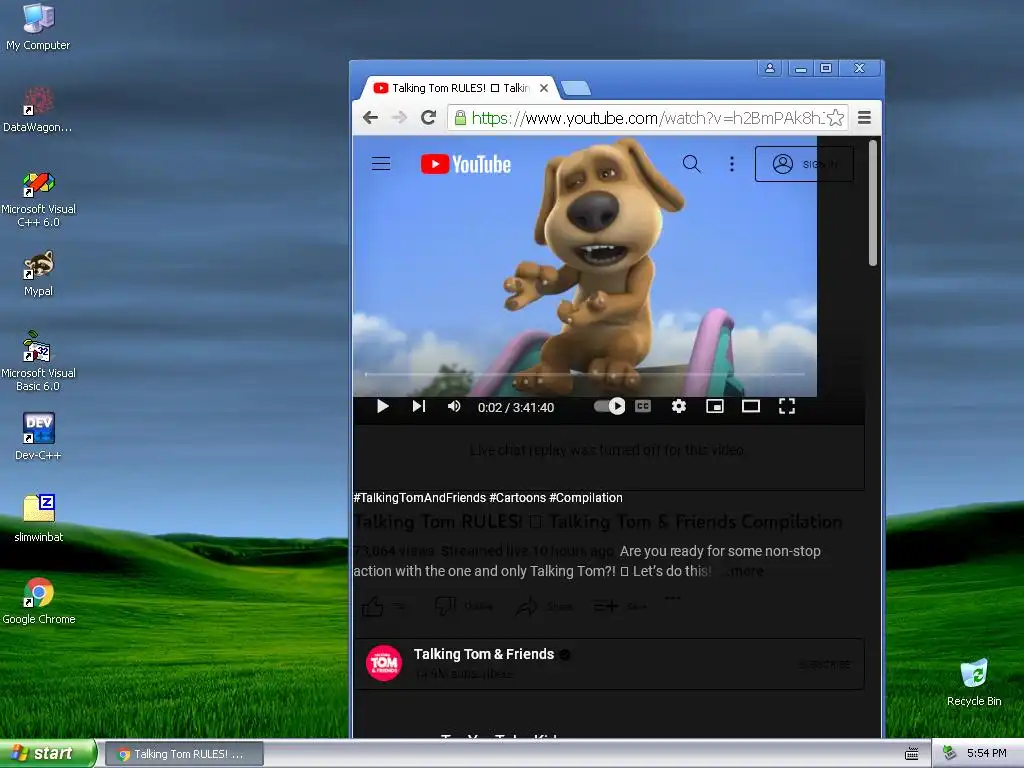
Task: Open Chrome user profile button
Action: [x=770, y=68]
